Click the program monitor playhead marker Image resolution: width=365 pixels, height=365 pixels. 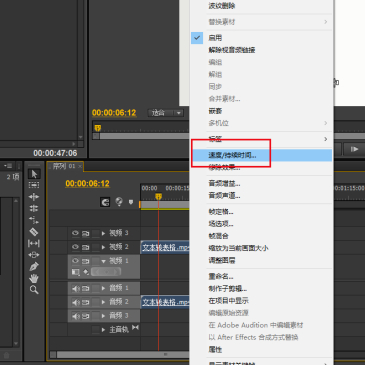97,128
